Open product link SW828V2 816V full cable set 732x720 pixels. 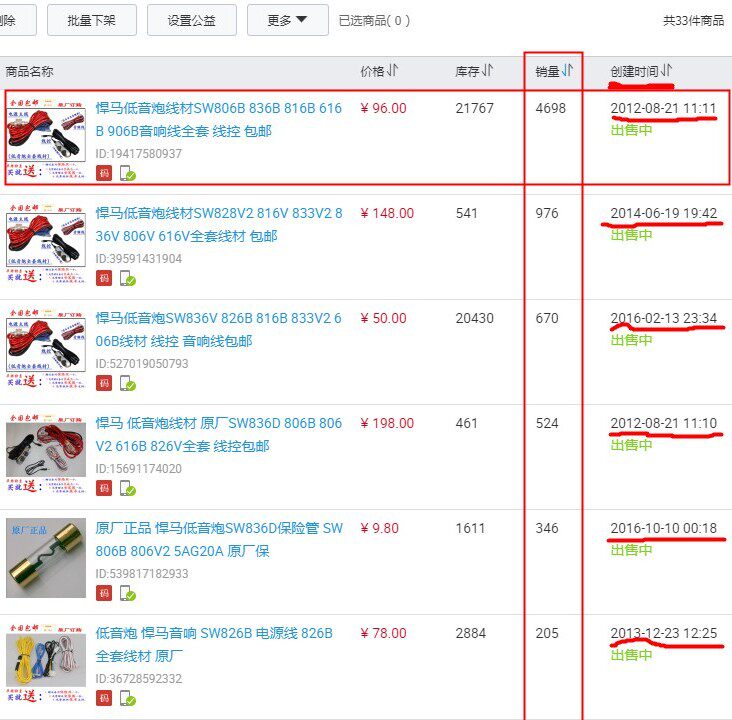218,225
